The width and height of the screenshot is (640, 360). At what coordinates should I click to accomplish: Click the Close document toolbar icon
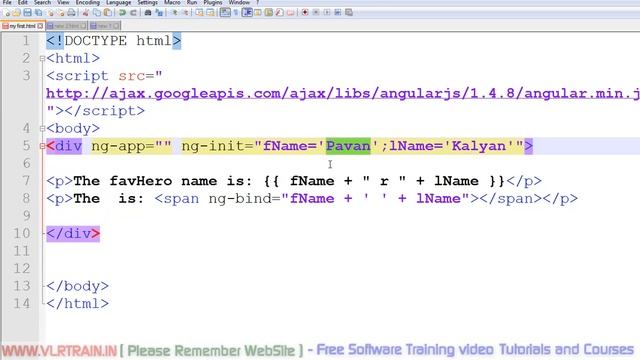pyautogui.click(x=51, y=13)
